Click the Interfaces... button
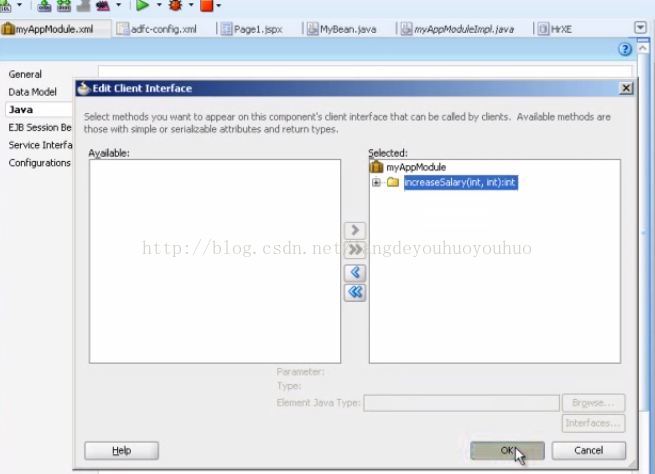The height and width of the screenshot is (474, 655). click(x=593, y=423)
